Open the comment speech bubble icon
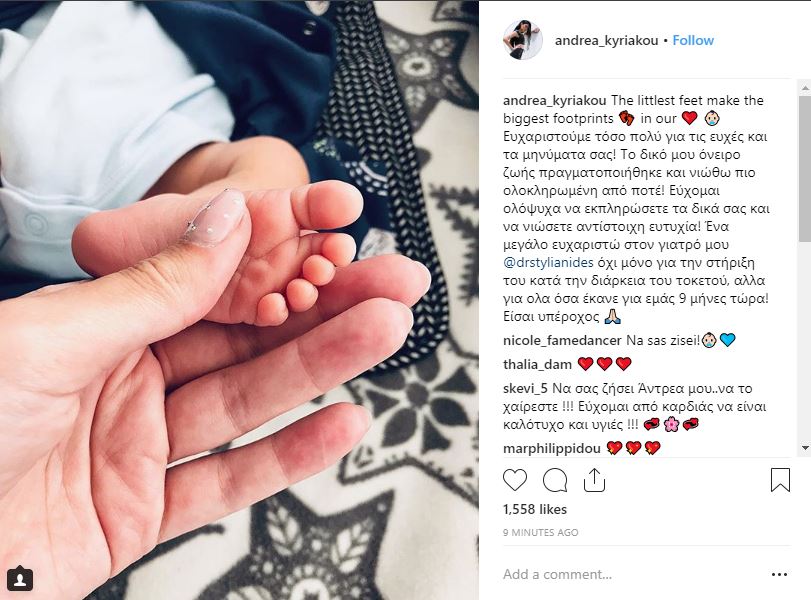The image size is (811, 600). [555, 480]
